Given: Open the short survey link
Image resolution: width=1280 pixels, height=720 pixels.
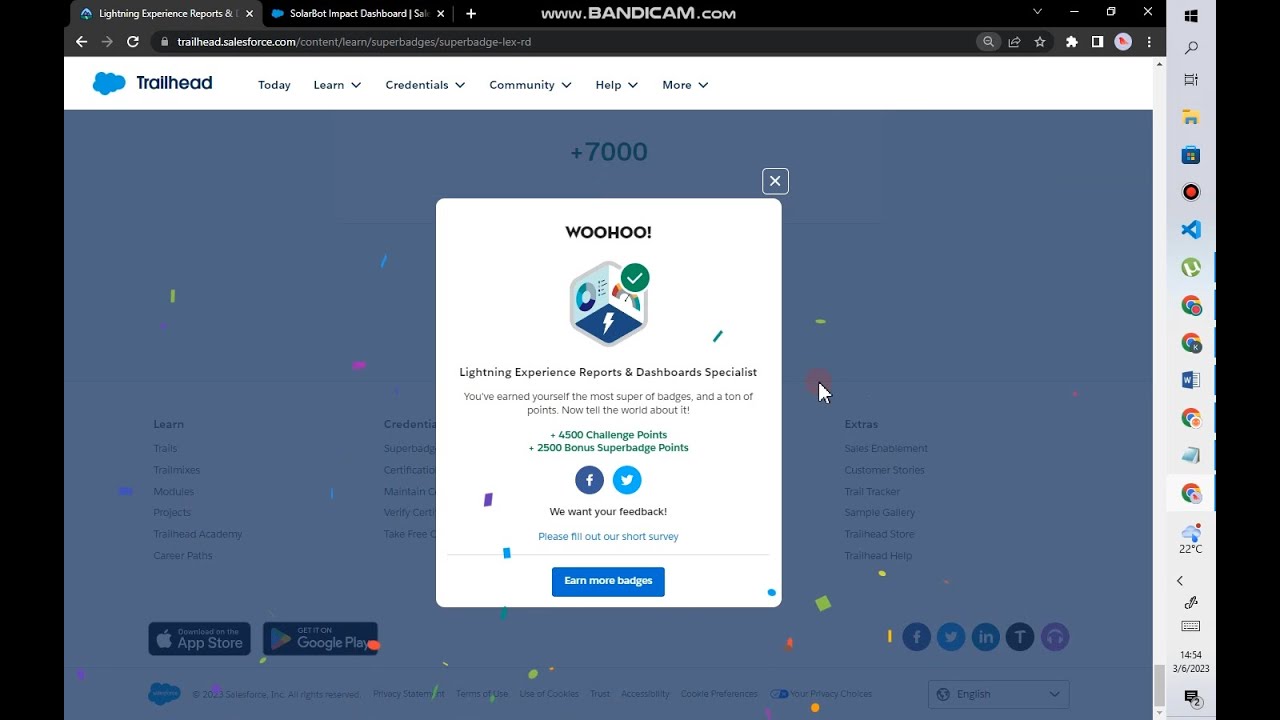Looking at the screenshot, I should coord(608,537).
